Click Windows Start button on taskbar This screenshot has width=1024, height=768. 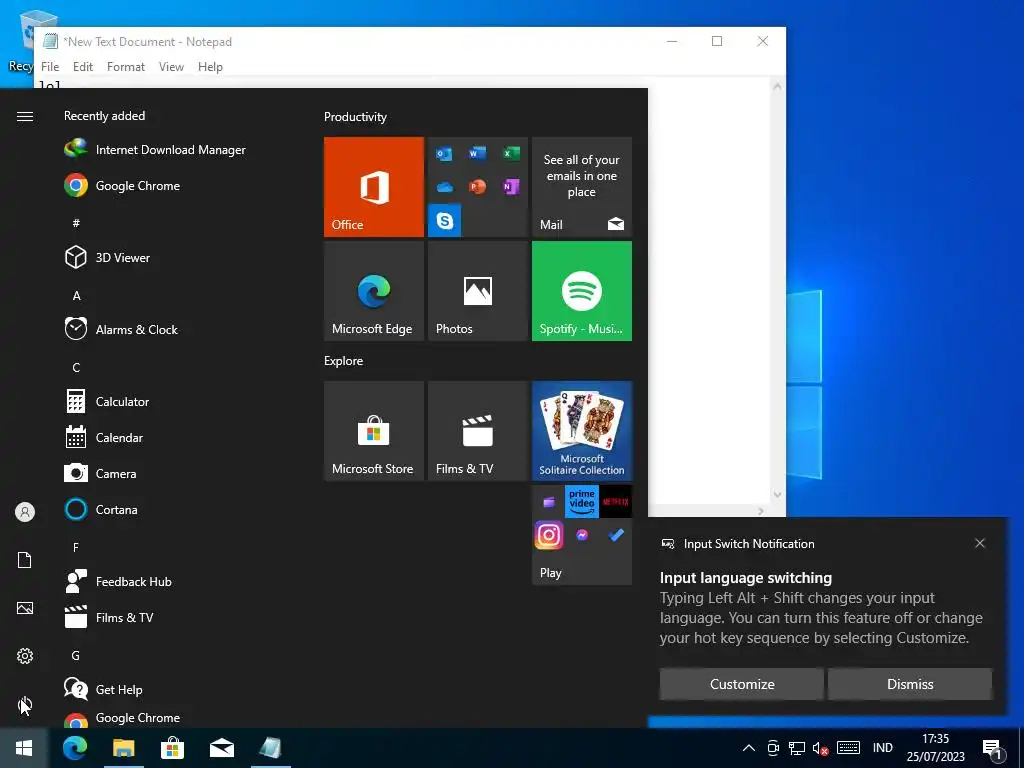[24, 748]
